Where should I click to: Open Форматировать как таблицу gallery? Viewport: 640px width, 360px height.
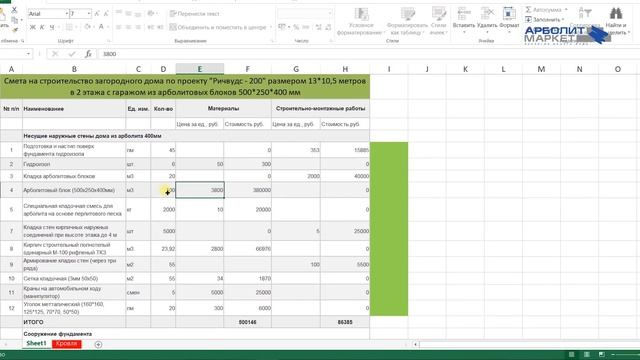[407, 21]
